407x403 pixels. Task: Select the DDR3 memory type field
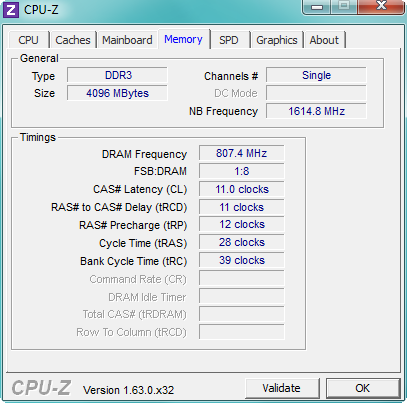tap(117, 75)
